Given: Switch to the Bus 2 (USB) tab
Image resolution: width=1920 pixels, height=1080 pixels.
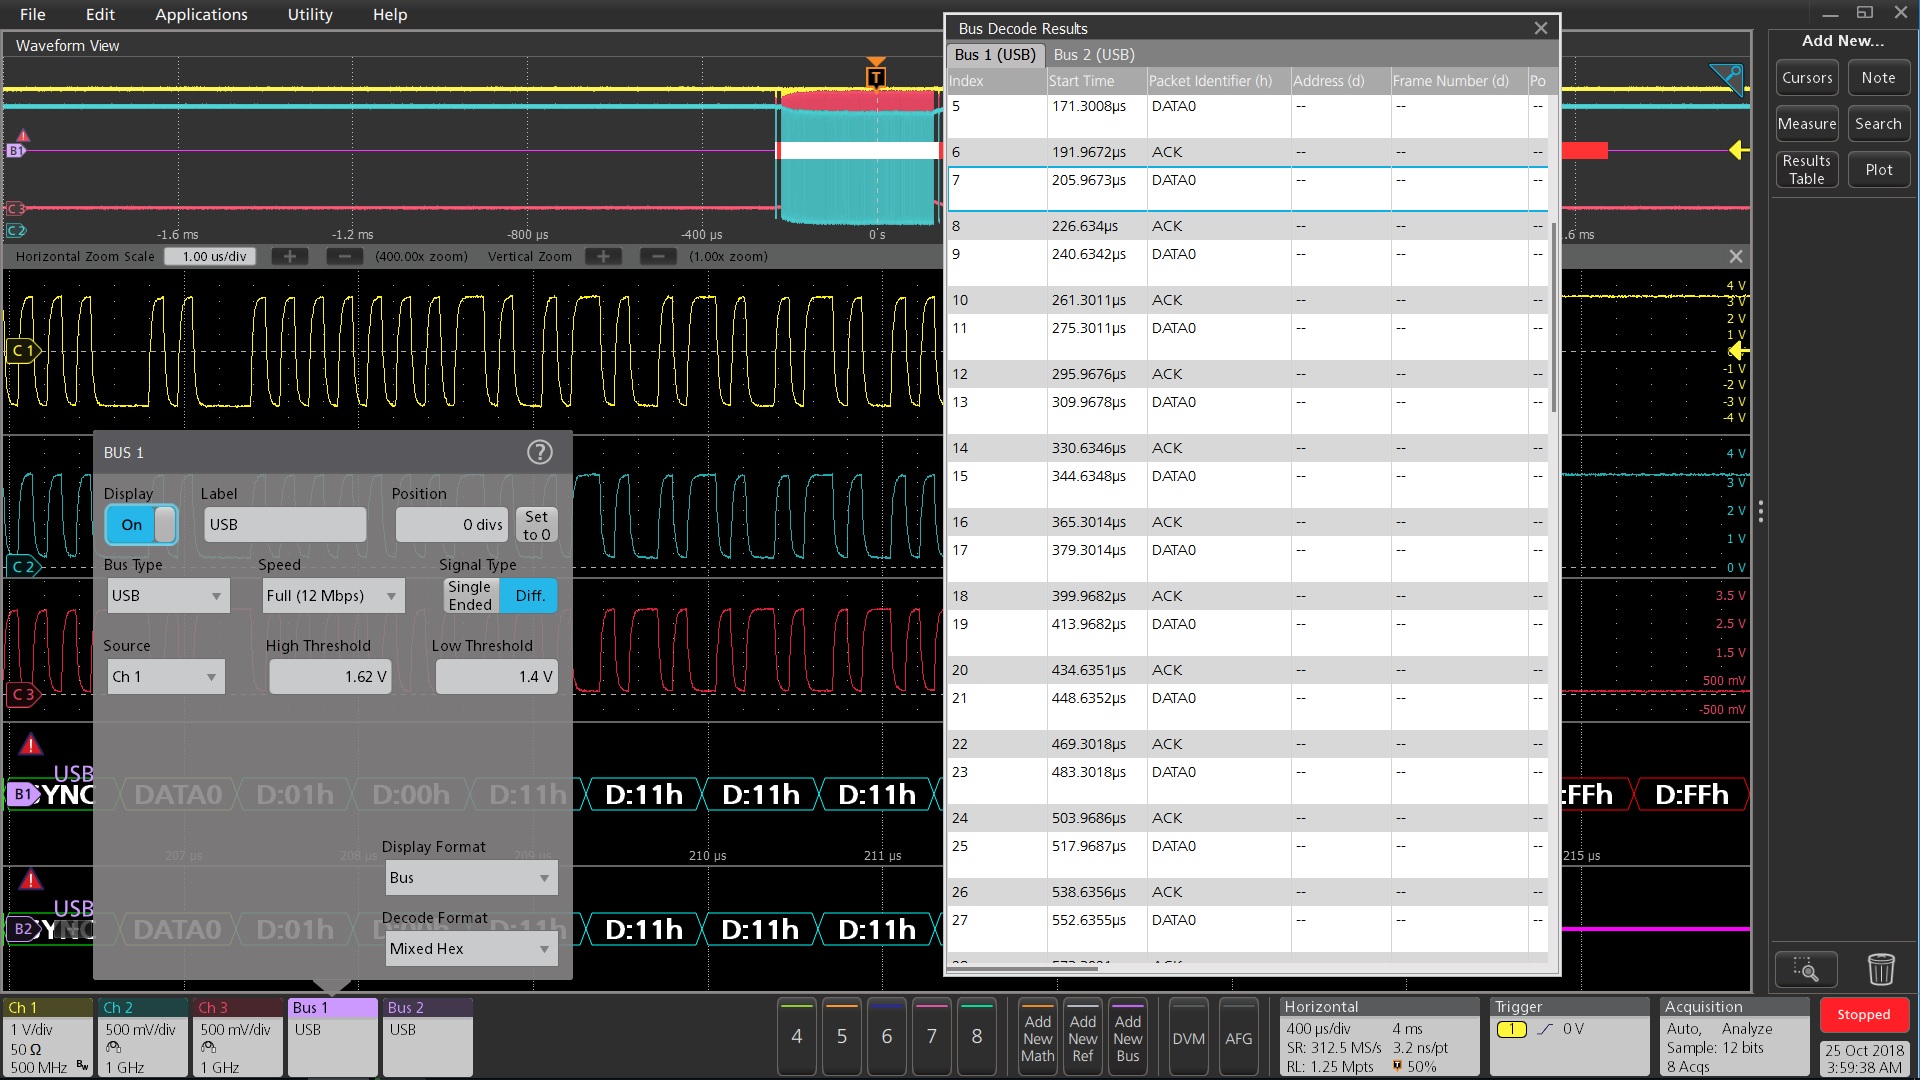Looking at the screenshot, I should 1094,55.
